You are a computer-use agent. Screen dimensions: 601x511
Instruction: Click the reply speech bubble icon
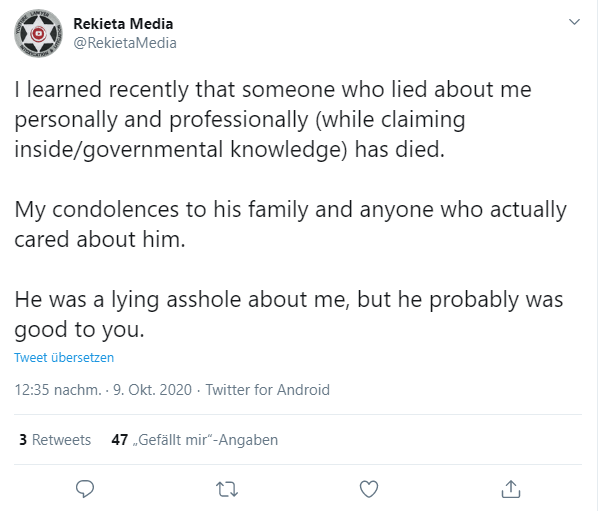(x=85, y=489)
